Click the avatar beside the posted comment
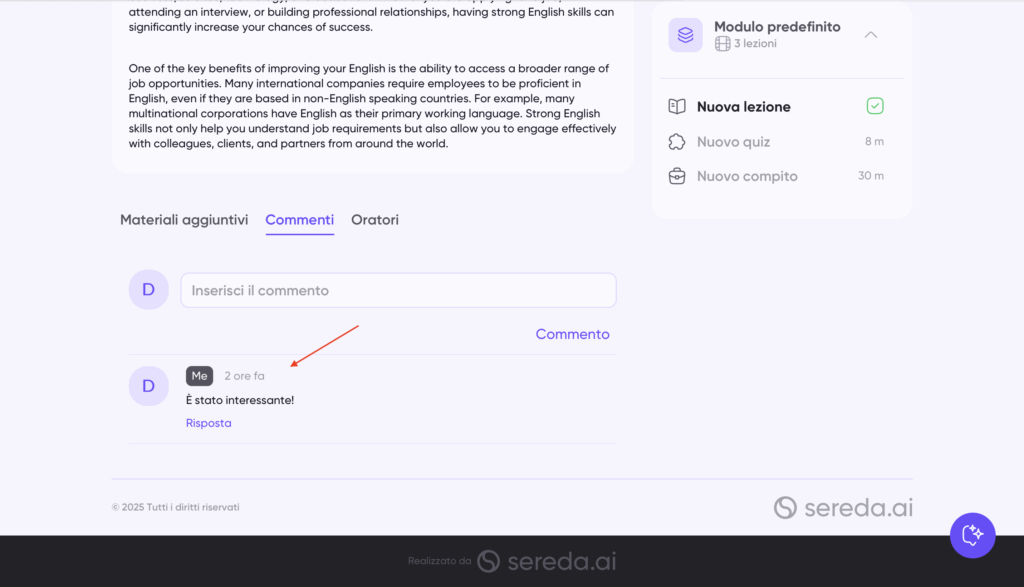1024x587 pixels. point(148,386)
